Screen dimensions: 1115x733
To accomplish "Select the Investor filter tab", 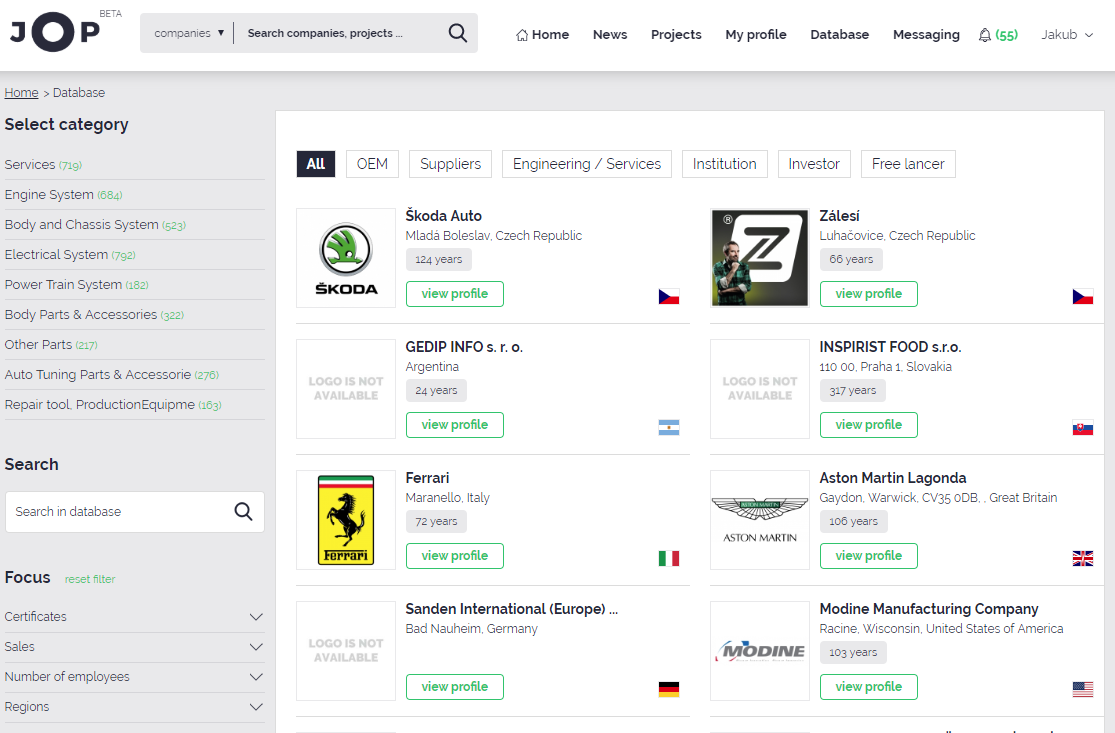I will [814, 164].
